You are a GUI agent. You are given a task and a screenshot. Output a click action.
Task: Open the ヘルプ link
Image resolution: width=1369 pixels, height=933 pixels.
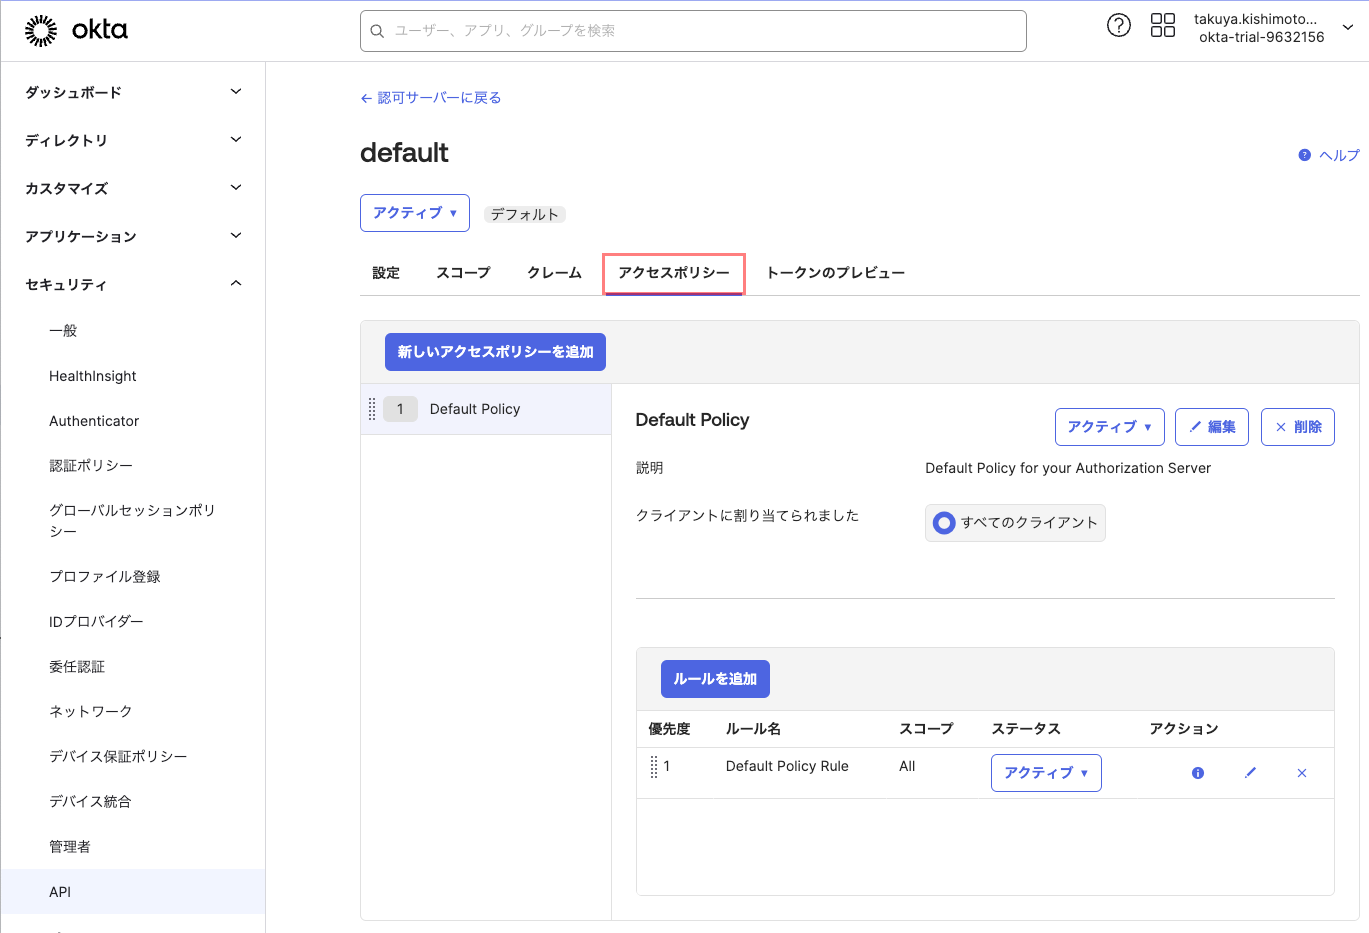coord(1339,155)
